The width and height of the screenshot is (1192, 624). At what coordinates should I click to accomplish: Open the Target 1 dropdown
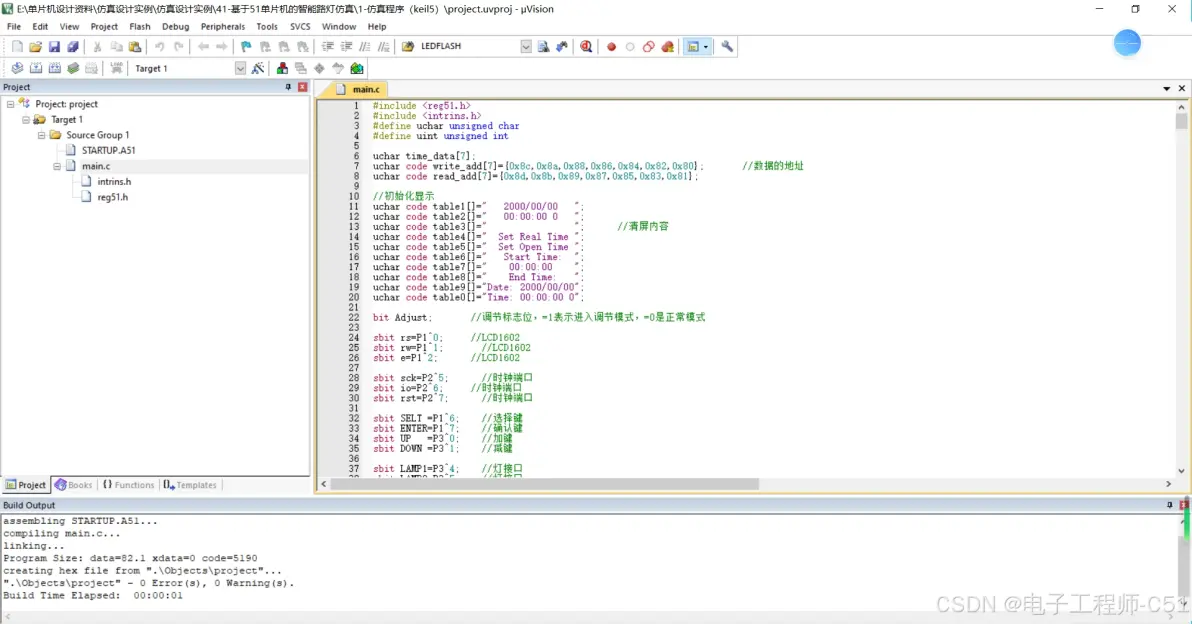[x=240, y=68]
